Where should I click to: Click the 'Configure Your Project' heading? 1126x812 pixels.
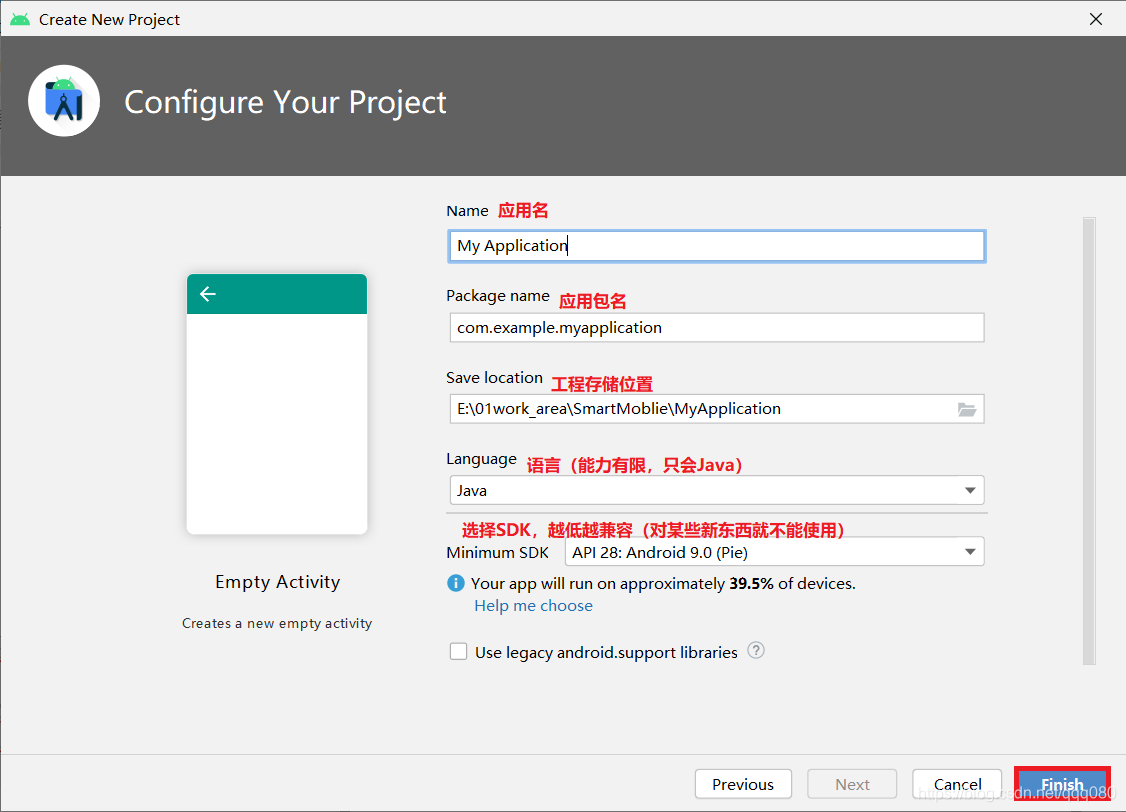(285, 102)
